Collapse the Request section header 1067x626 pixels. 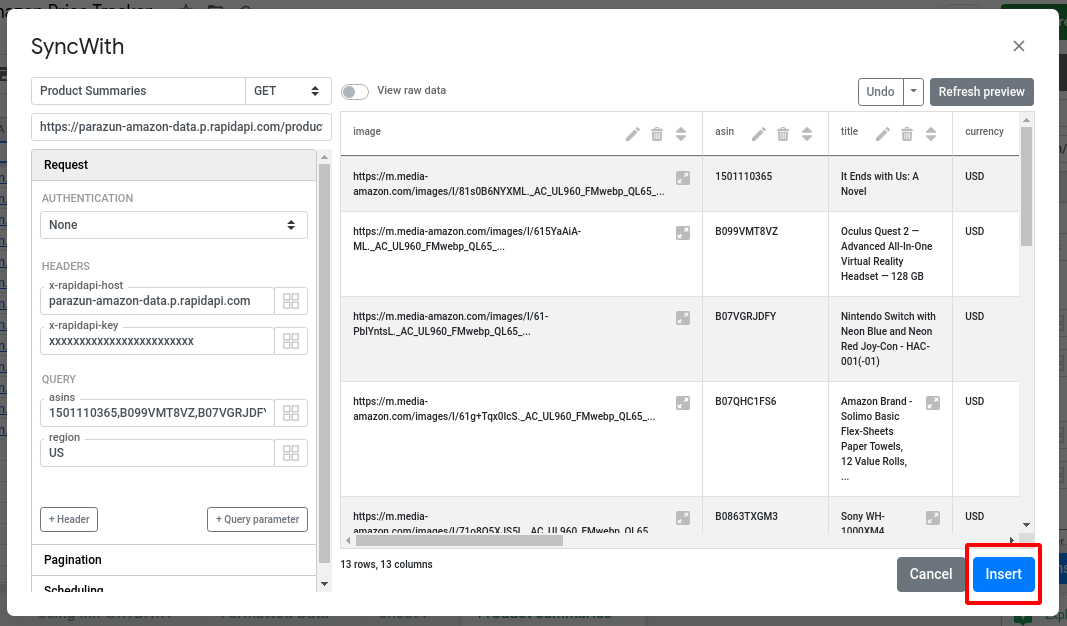pos(174,165)
